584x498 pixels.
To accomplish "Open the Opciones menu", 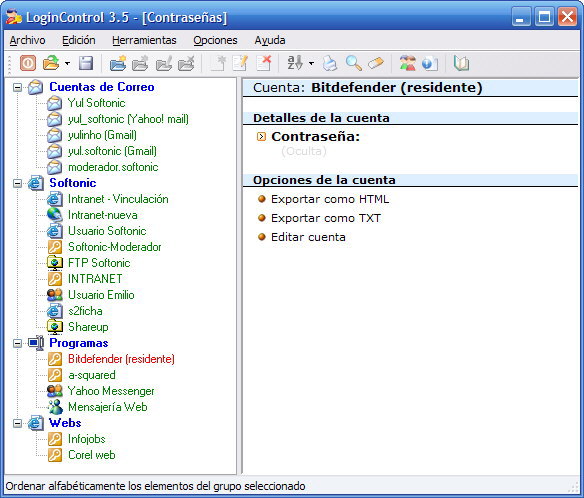I will coord(215,40).
